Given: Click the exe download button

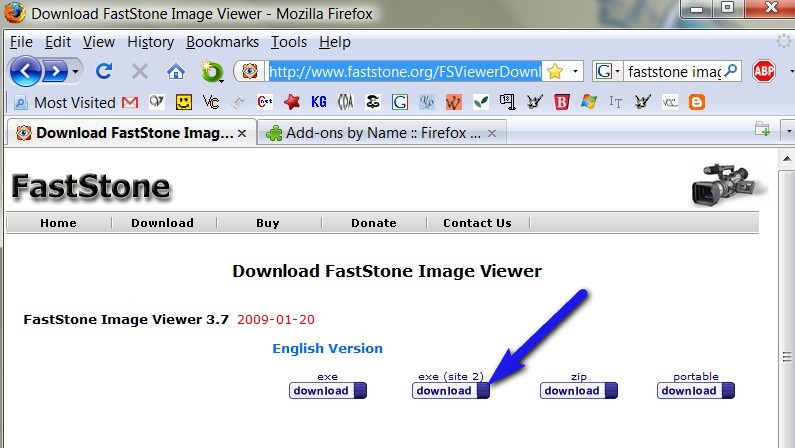Looking at the screenshot, I should coord(328,391).
